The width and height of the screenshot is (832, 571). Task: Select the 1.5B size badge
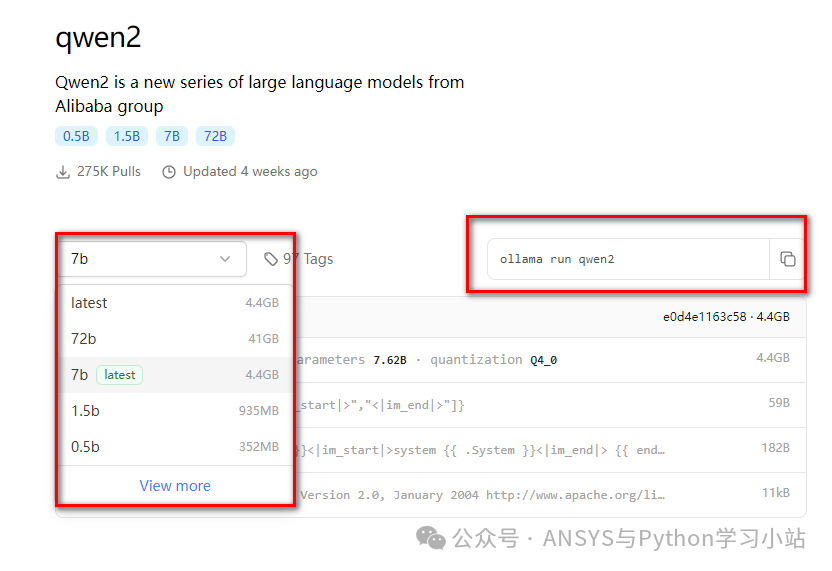point(127,136)
